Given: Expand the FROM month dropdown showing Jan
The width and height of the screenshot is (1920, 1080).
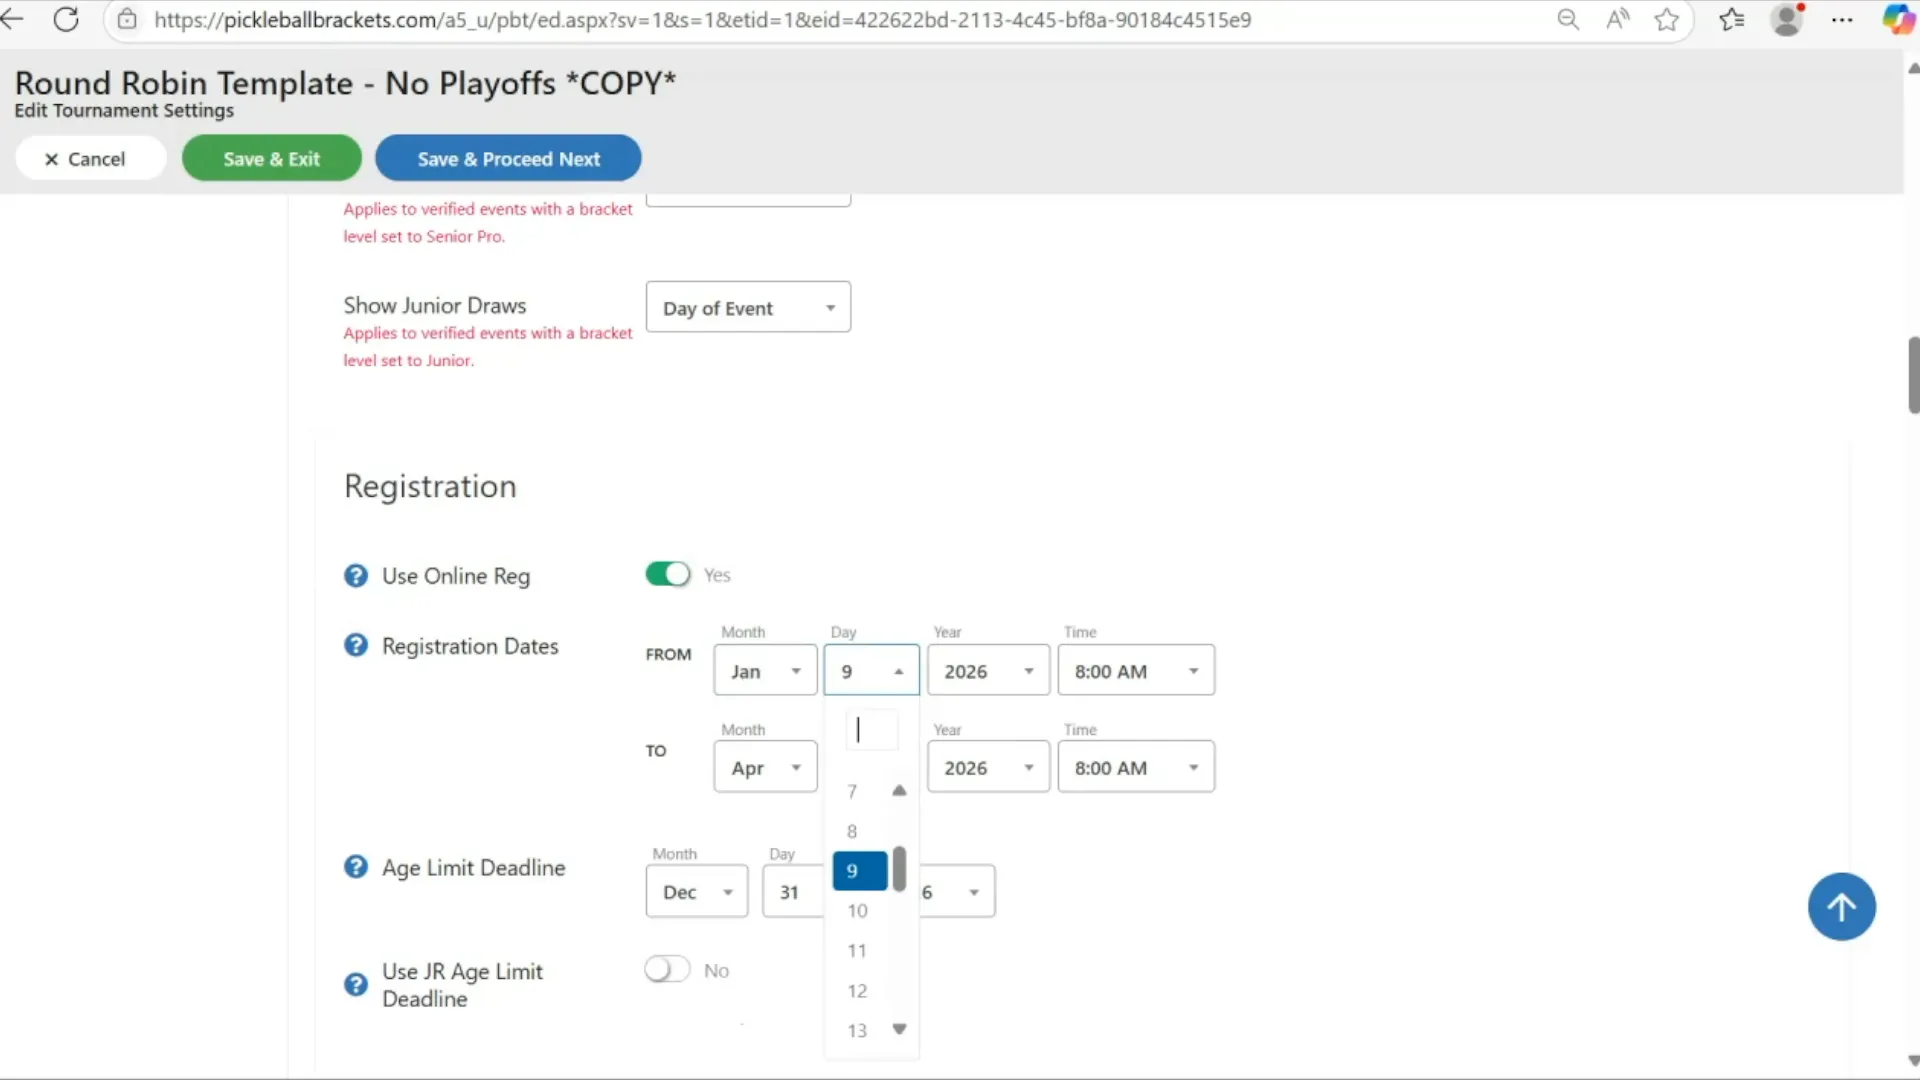Looking at the screenshot, I should click(x=765, y=670).
